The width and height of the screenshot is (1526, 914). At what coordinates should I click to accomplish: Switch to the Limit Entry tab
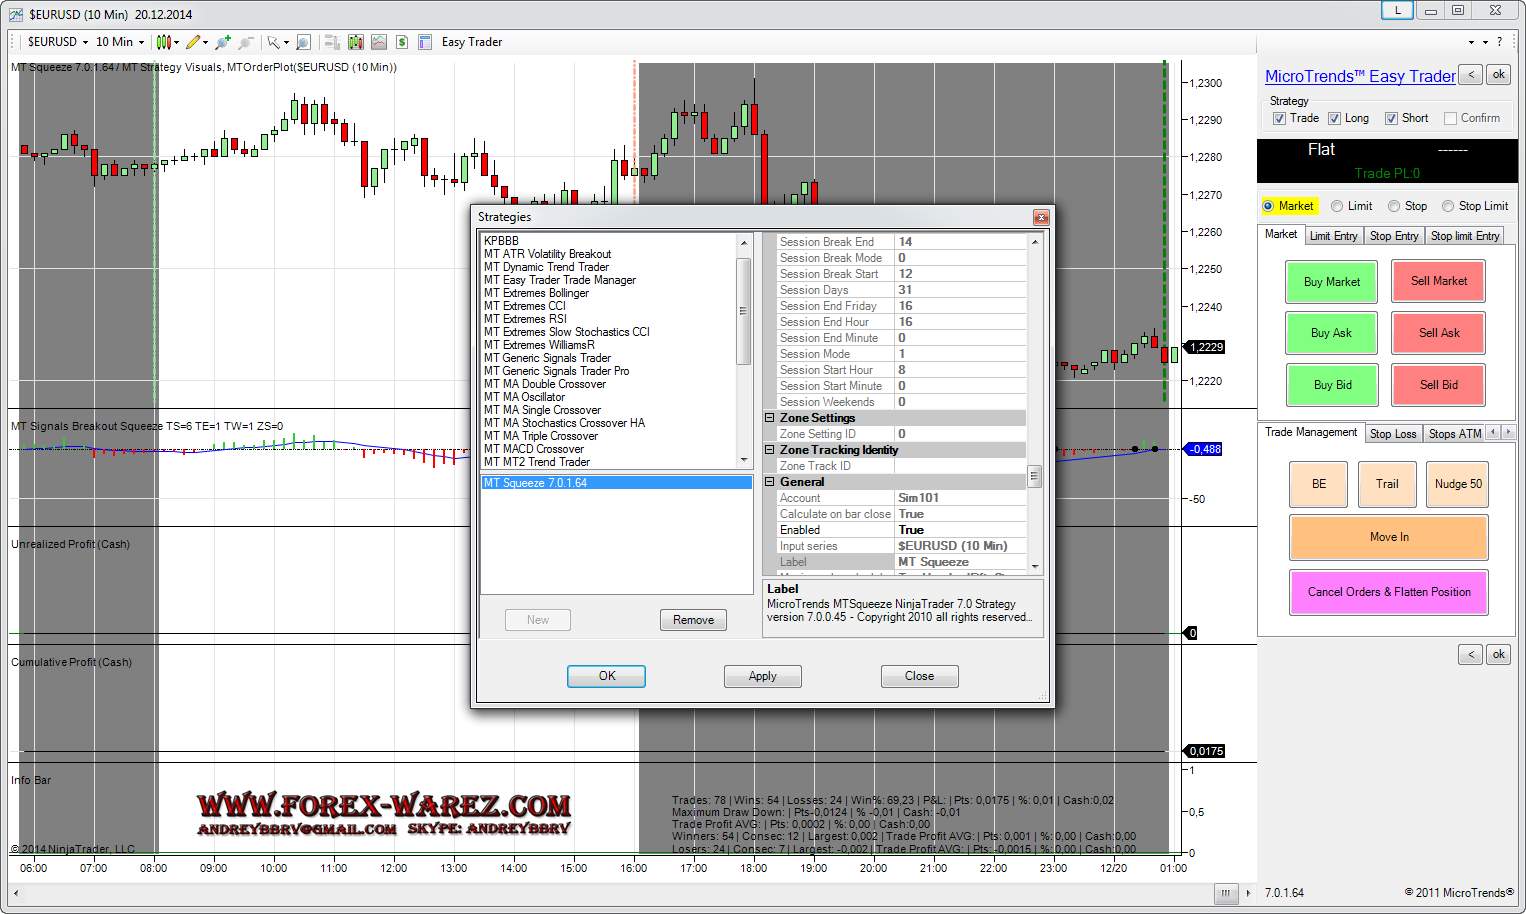coord(1333,236)
